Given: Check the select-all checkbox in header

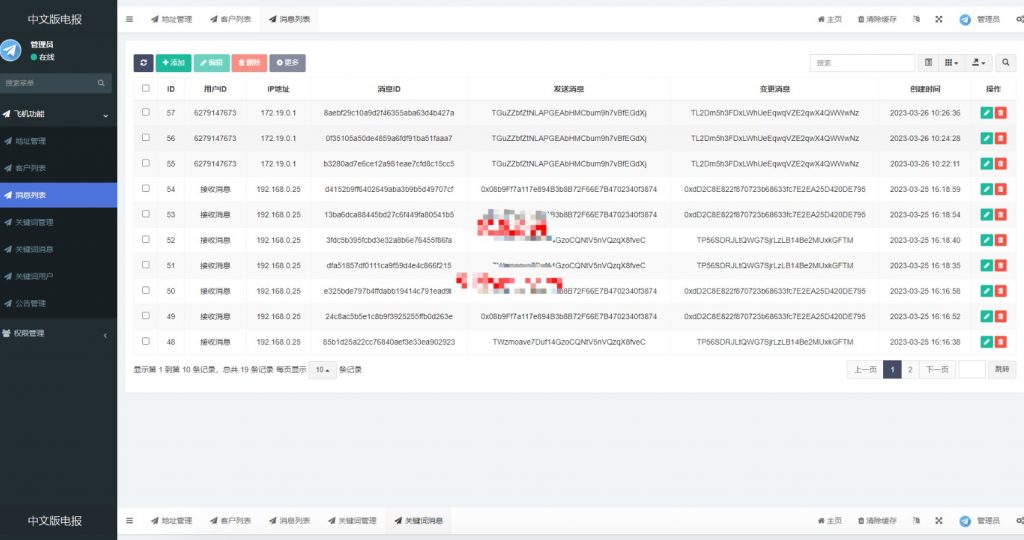Looking at the screenshot, I should [x=146, y=89].
